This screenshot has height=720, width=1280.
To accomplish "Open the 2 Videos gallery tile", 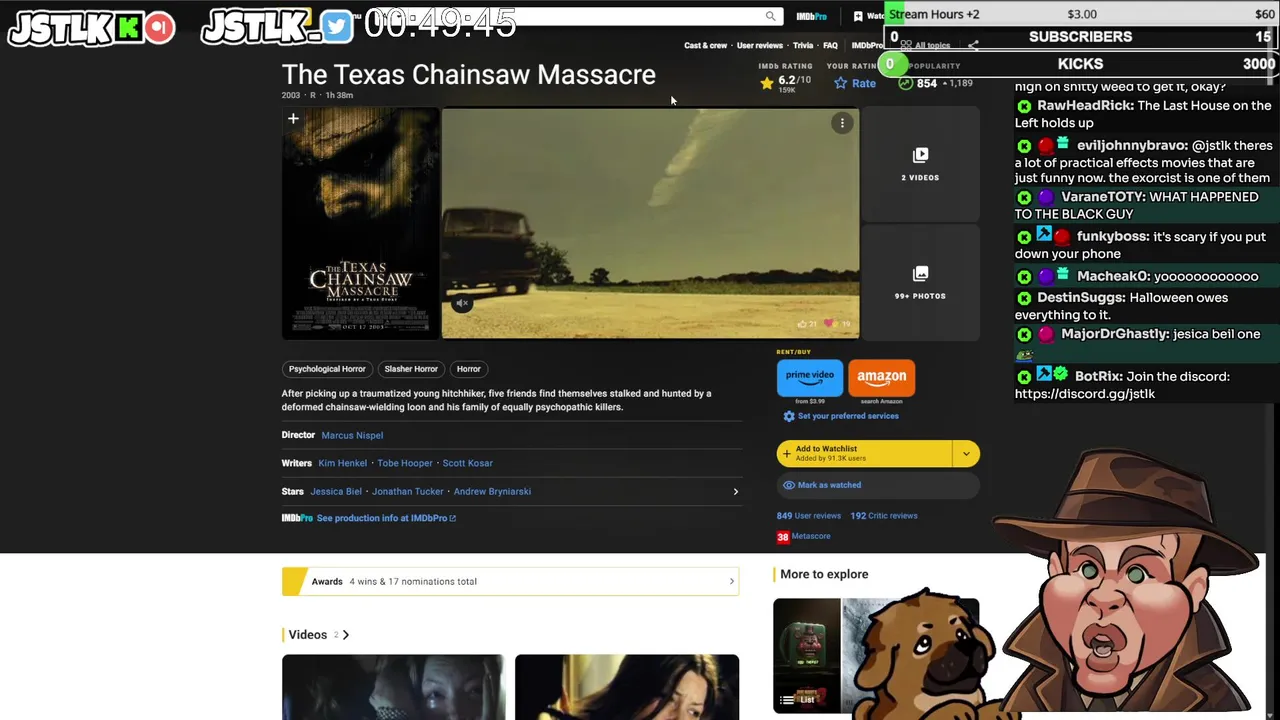I will (920, 164).
